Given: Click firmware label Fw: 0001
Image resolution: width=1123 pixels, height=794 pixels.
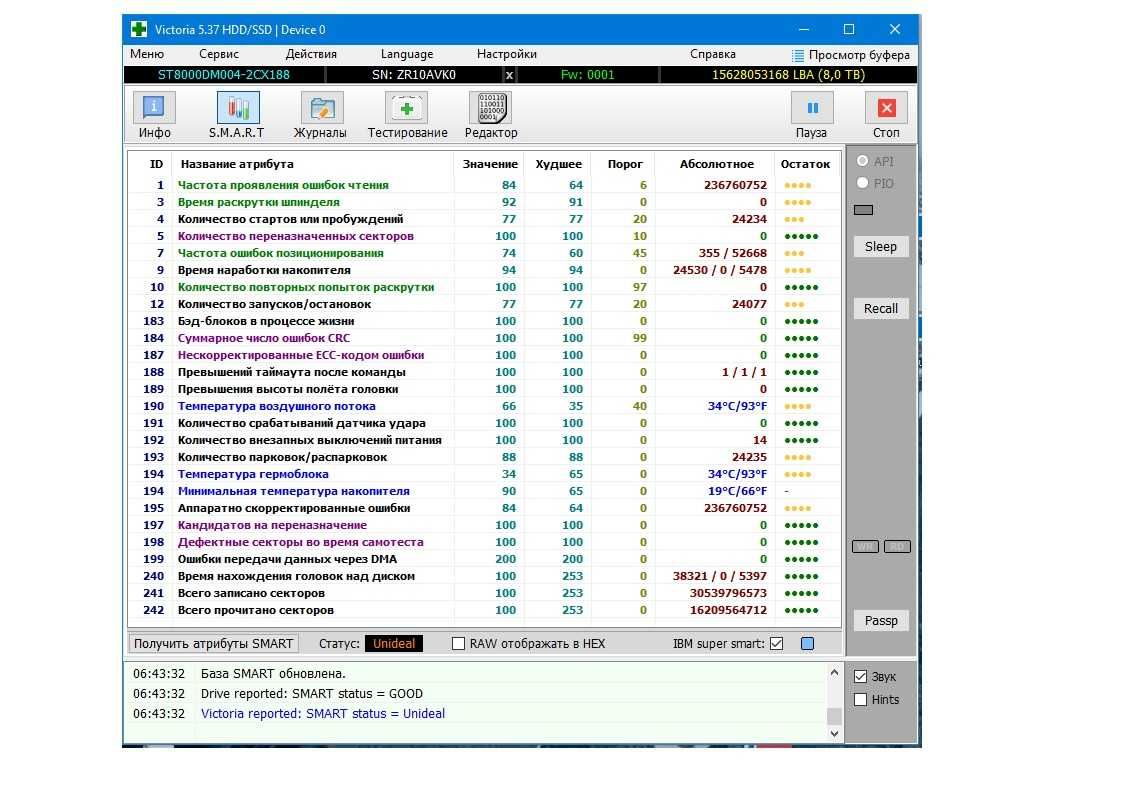Looking at the screenshot, I should [x=587, y=74].
